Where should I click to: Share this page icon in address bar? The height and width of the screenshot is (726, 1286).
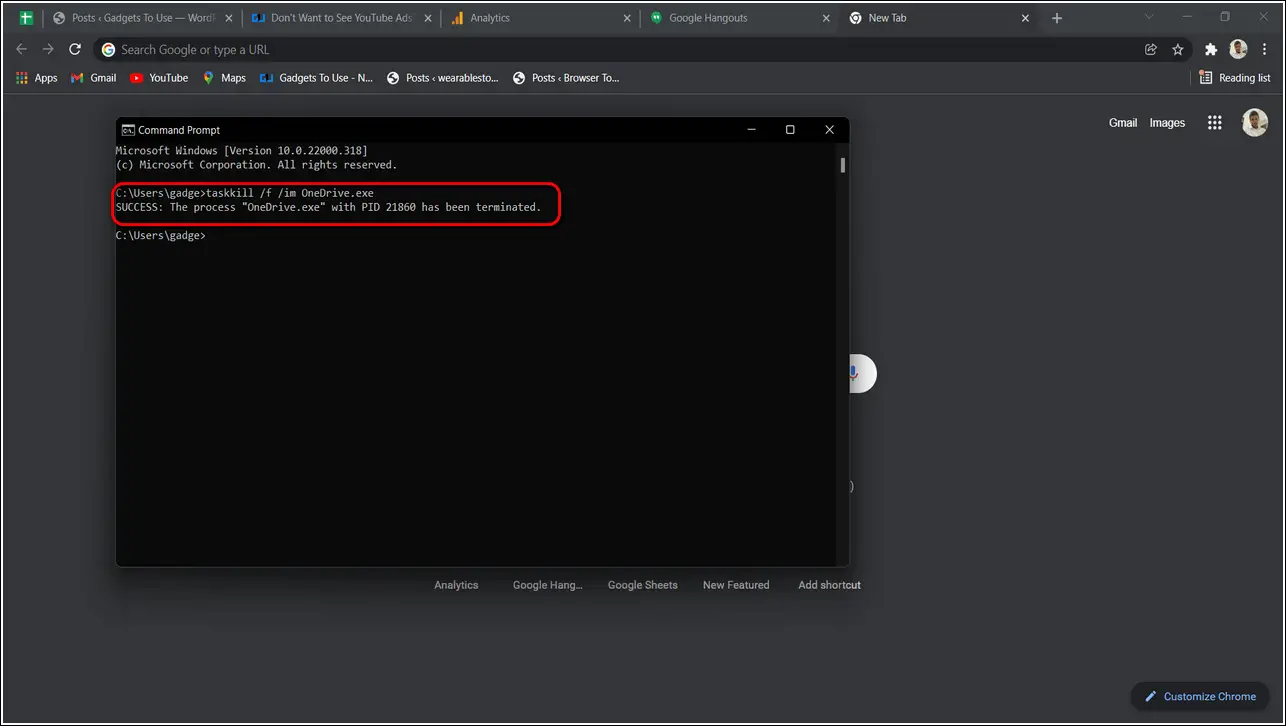[1151, 49]
